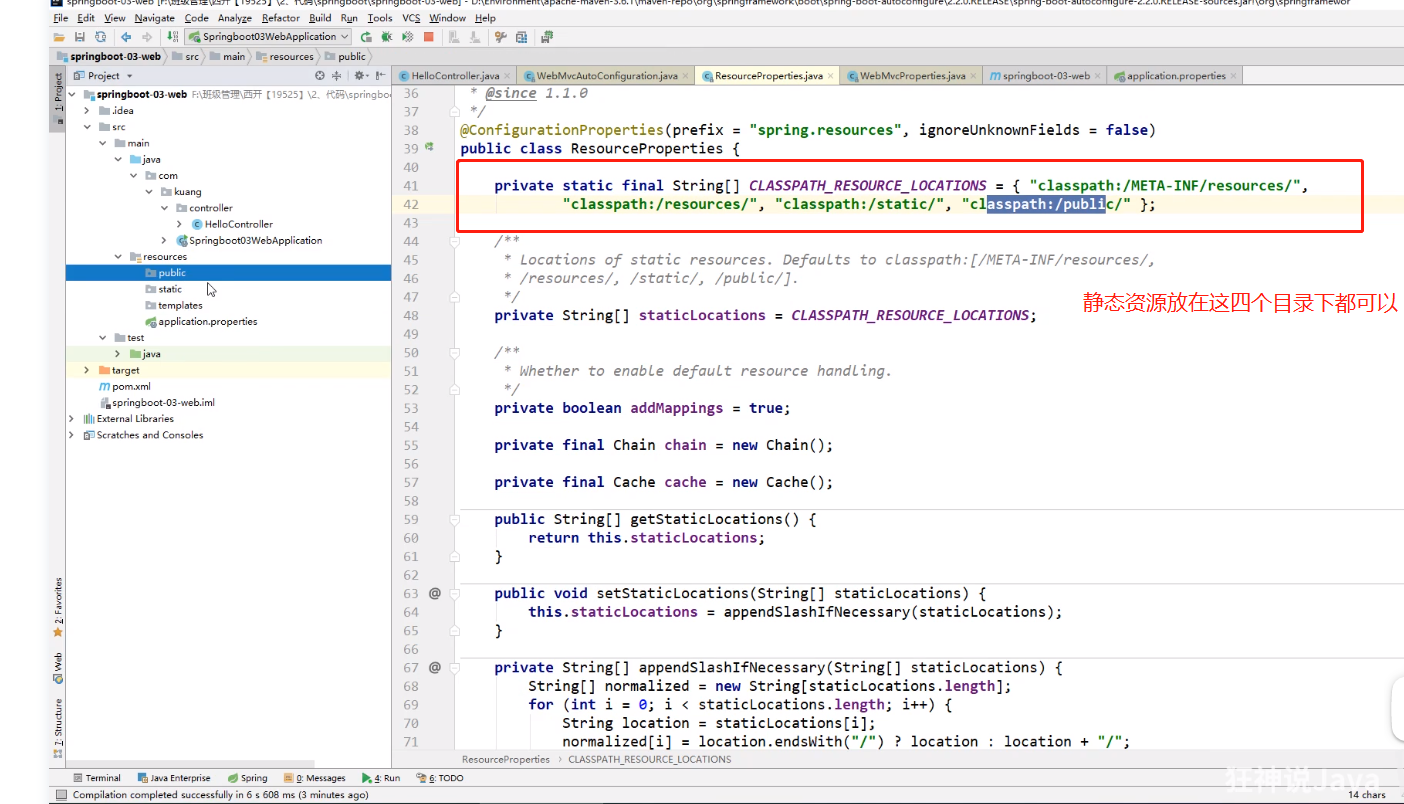Toggle tool window bars icon in status bar
The height and width of the screenshot is (804, 1404).
coord(60,795)
